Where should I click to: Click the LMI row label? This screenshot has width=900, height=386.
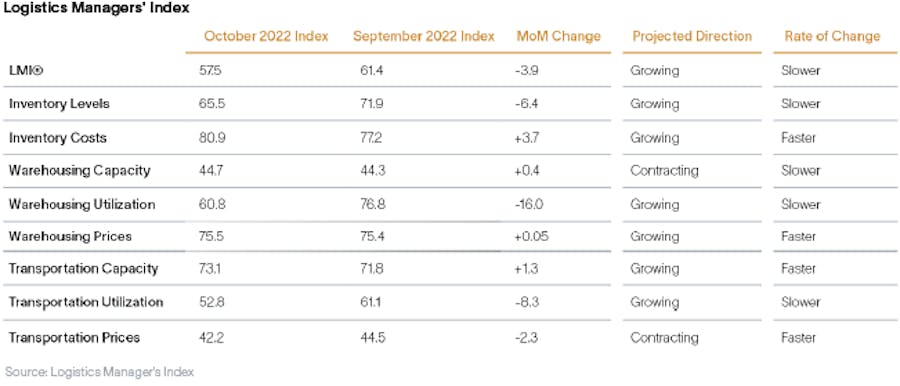pos(26,71)
